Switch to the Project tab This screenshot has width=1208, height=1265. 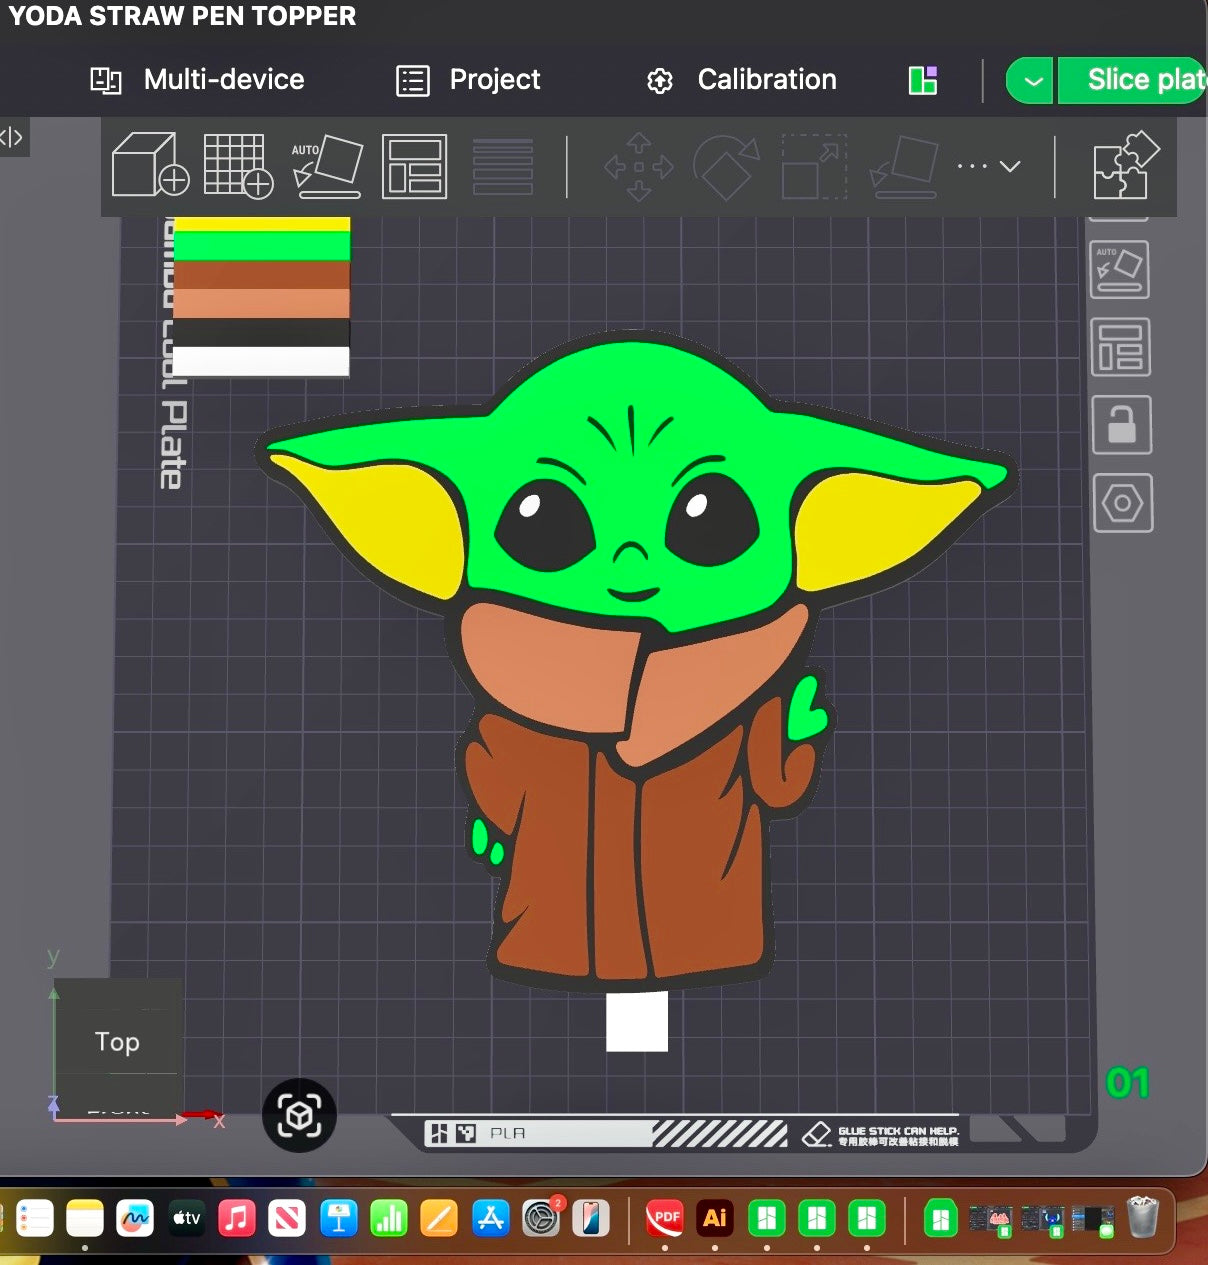[x=468, y=80]
